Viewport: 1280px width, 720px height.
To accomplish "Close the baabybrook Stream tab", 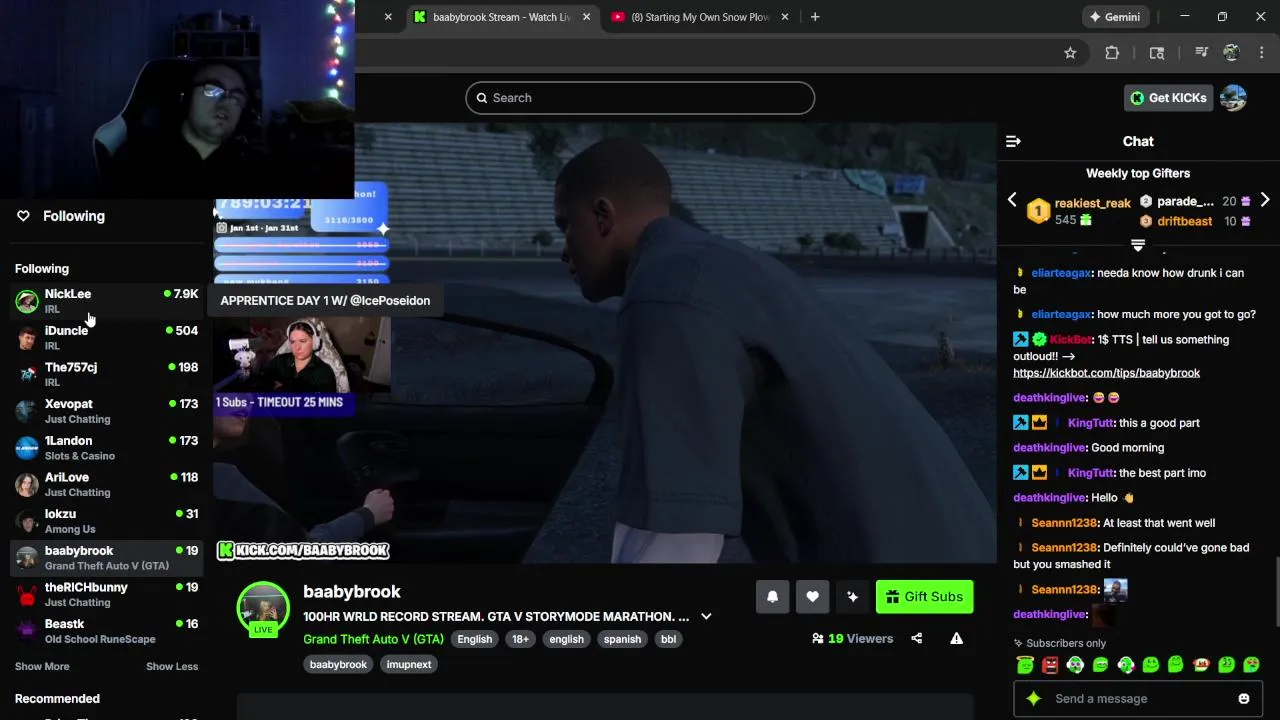I will [586, 17].
